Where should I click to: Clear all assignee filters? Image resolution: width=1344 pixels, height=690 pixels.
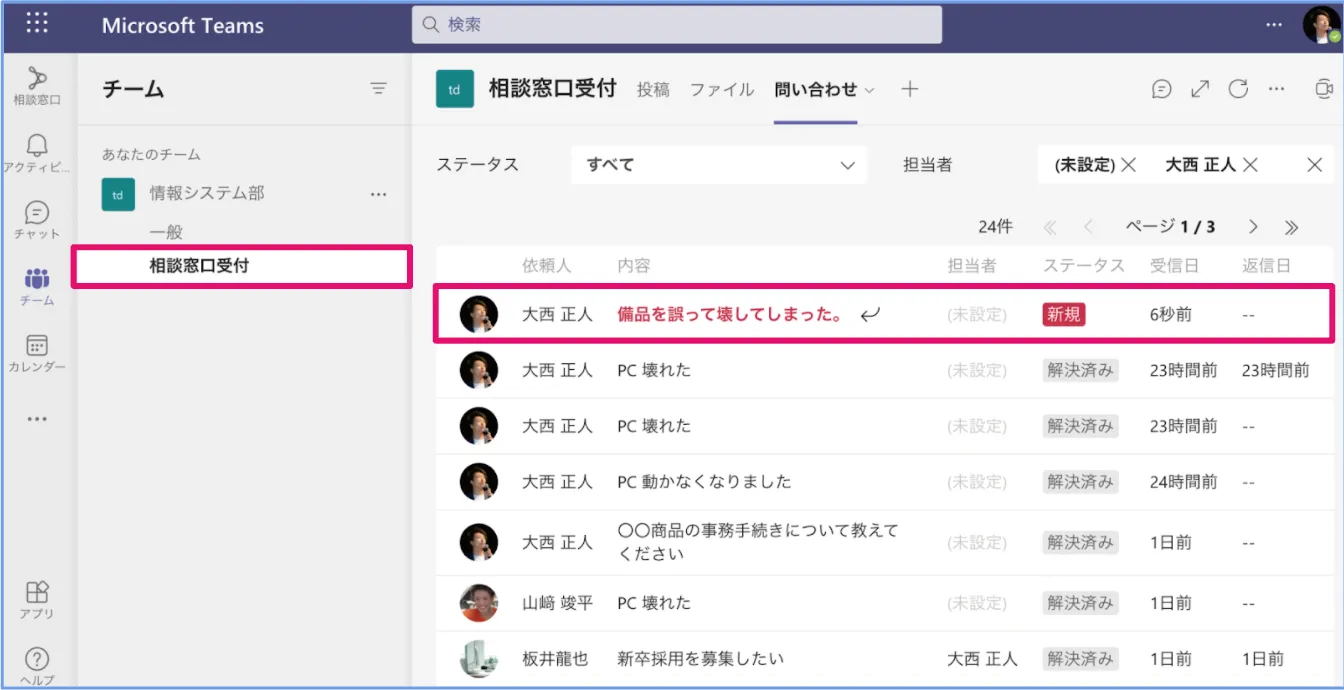(x=1315, y=165)
